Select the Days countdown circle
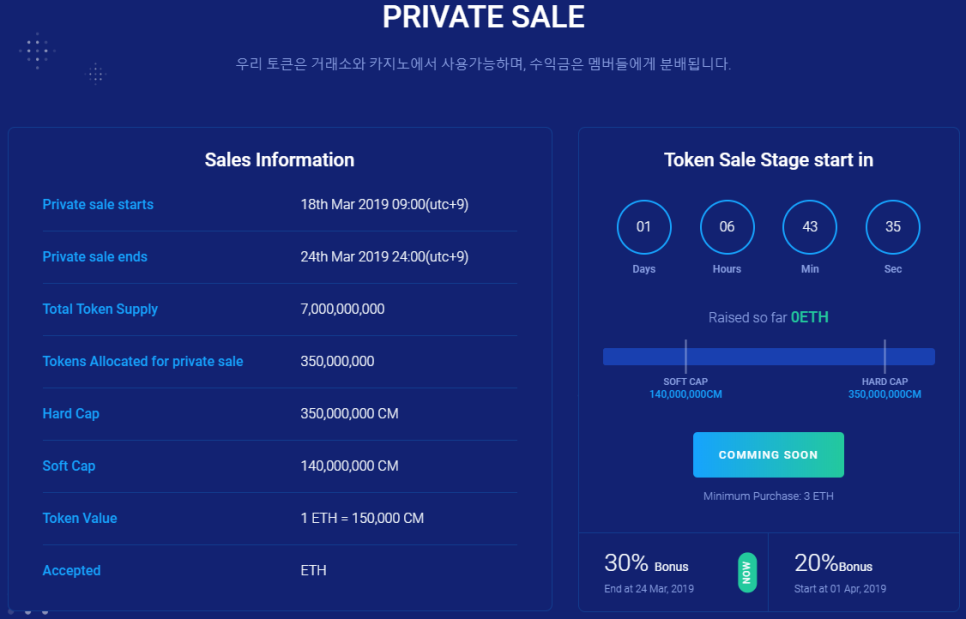This screenshot has width=966, height=619. [x=644, y=227]
